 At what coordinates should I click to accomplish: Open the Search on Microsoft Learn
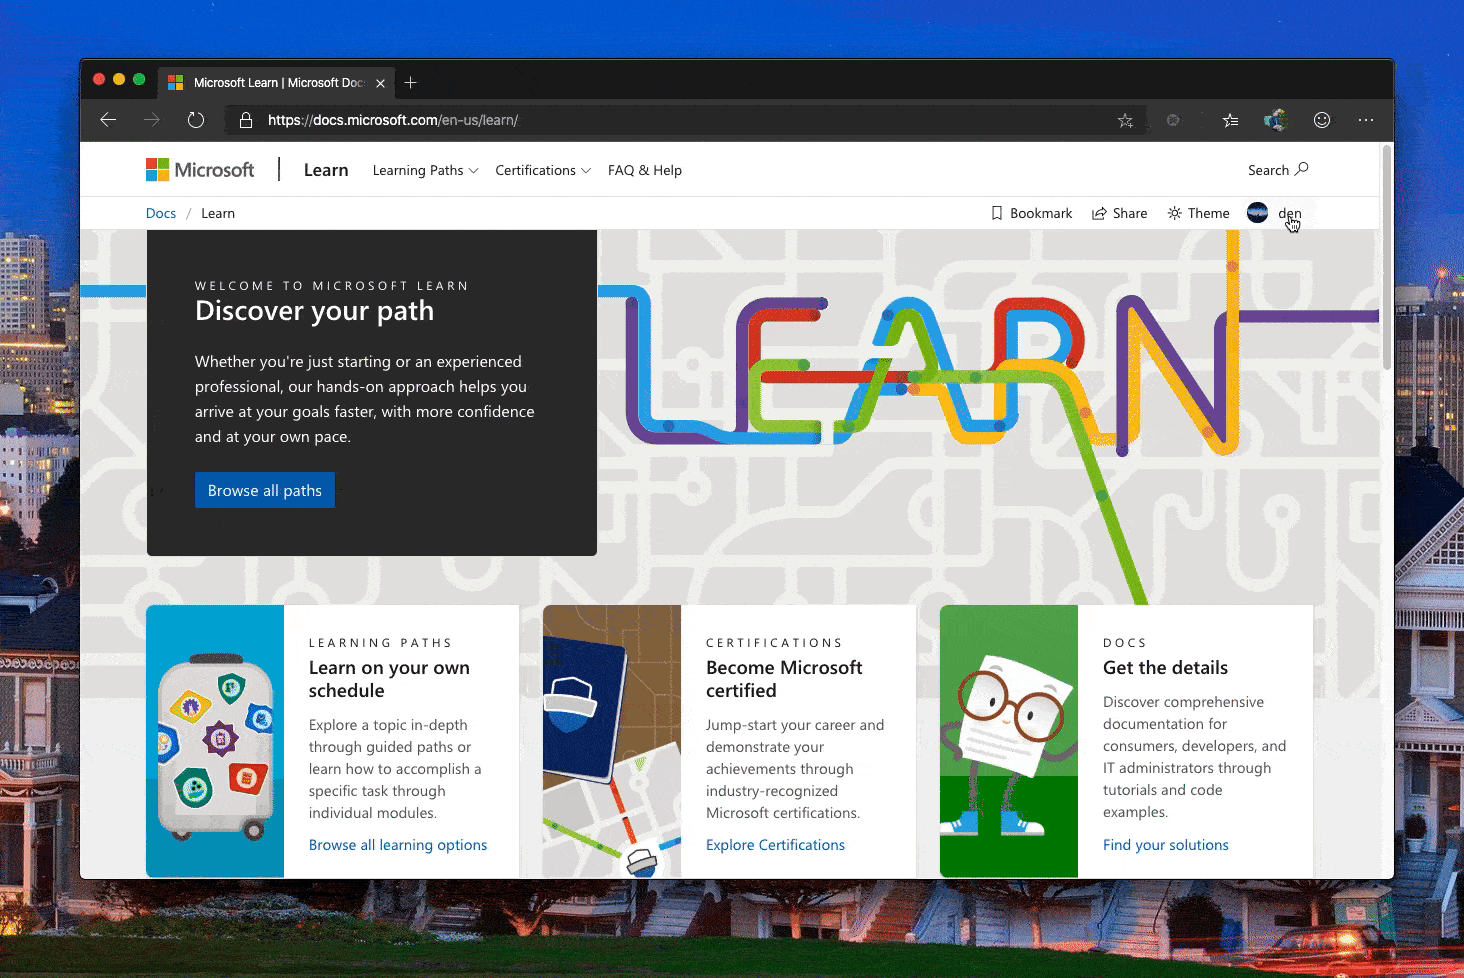point(1277,169)
